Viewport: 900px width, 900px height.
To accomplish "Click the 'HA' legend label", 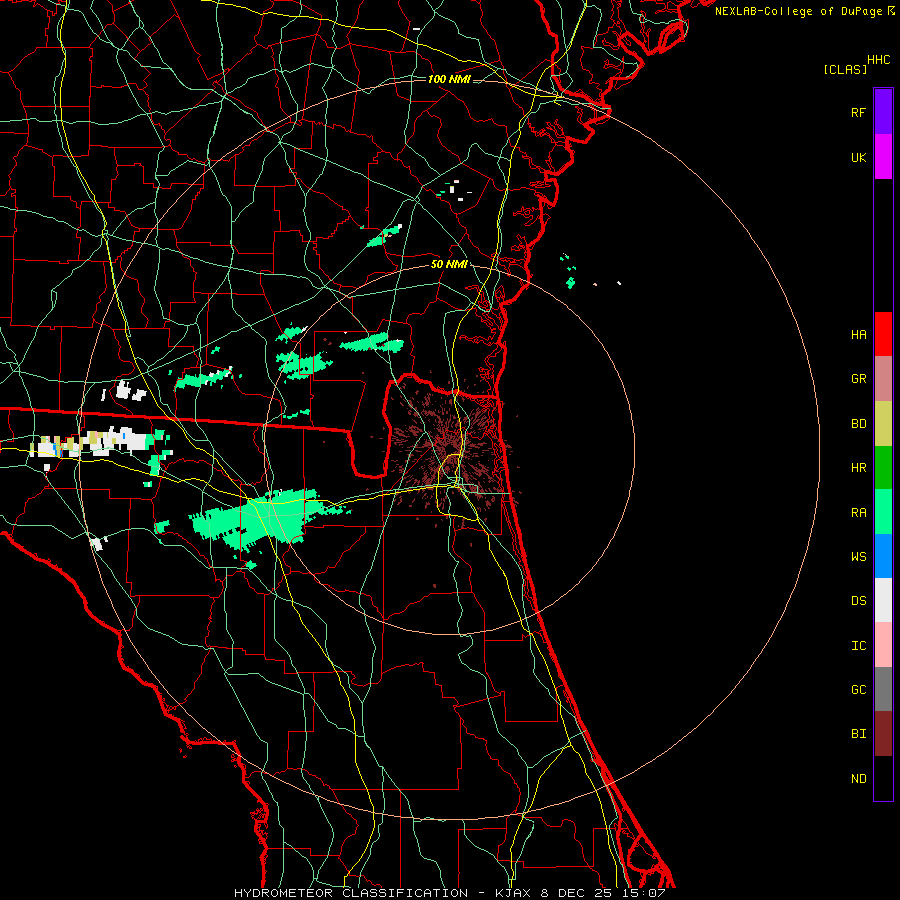I will [x=858, y=334].
